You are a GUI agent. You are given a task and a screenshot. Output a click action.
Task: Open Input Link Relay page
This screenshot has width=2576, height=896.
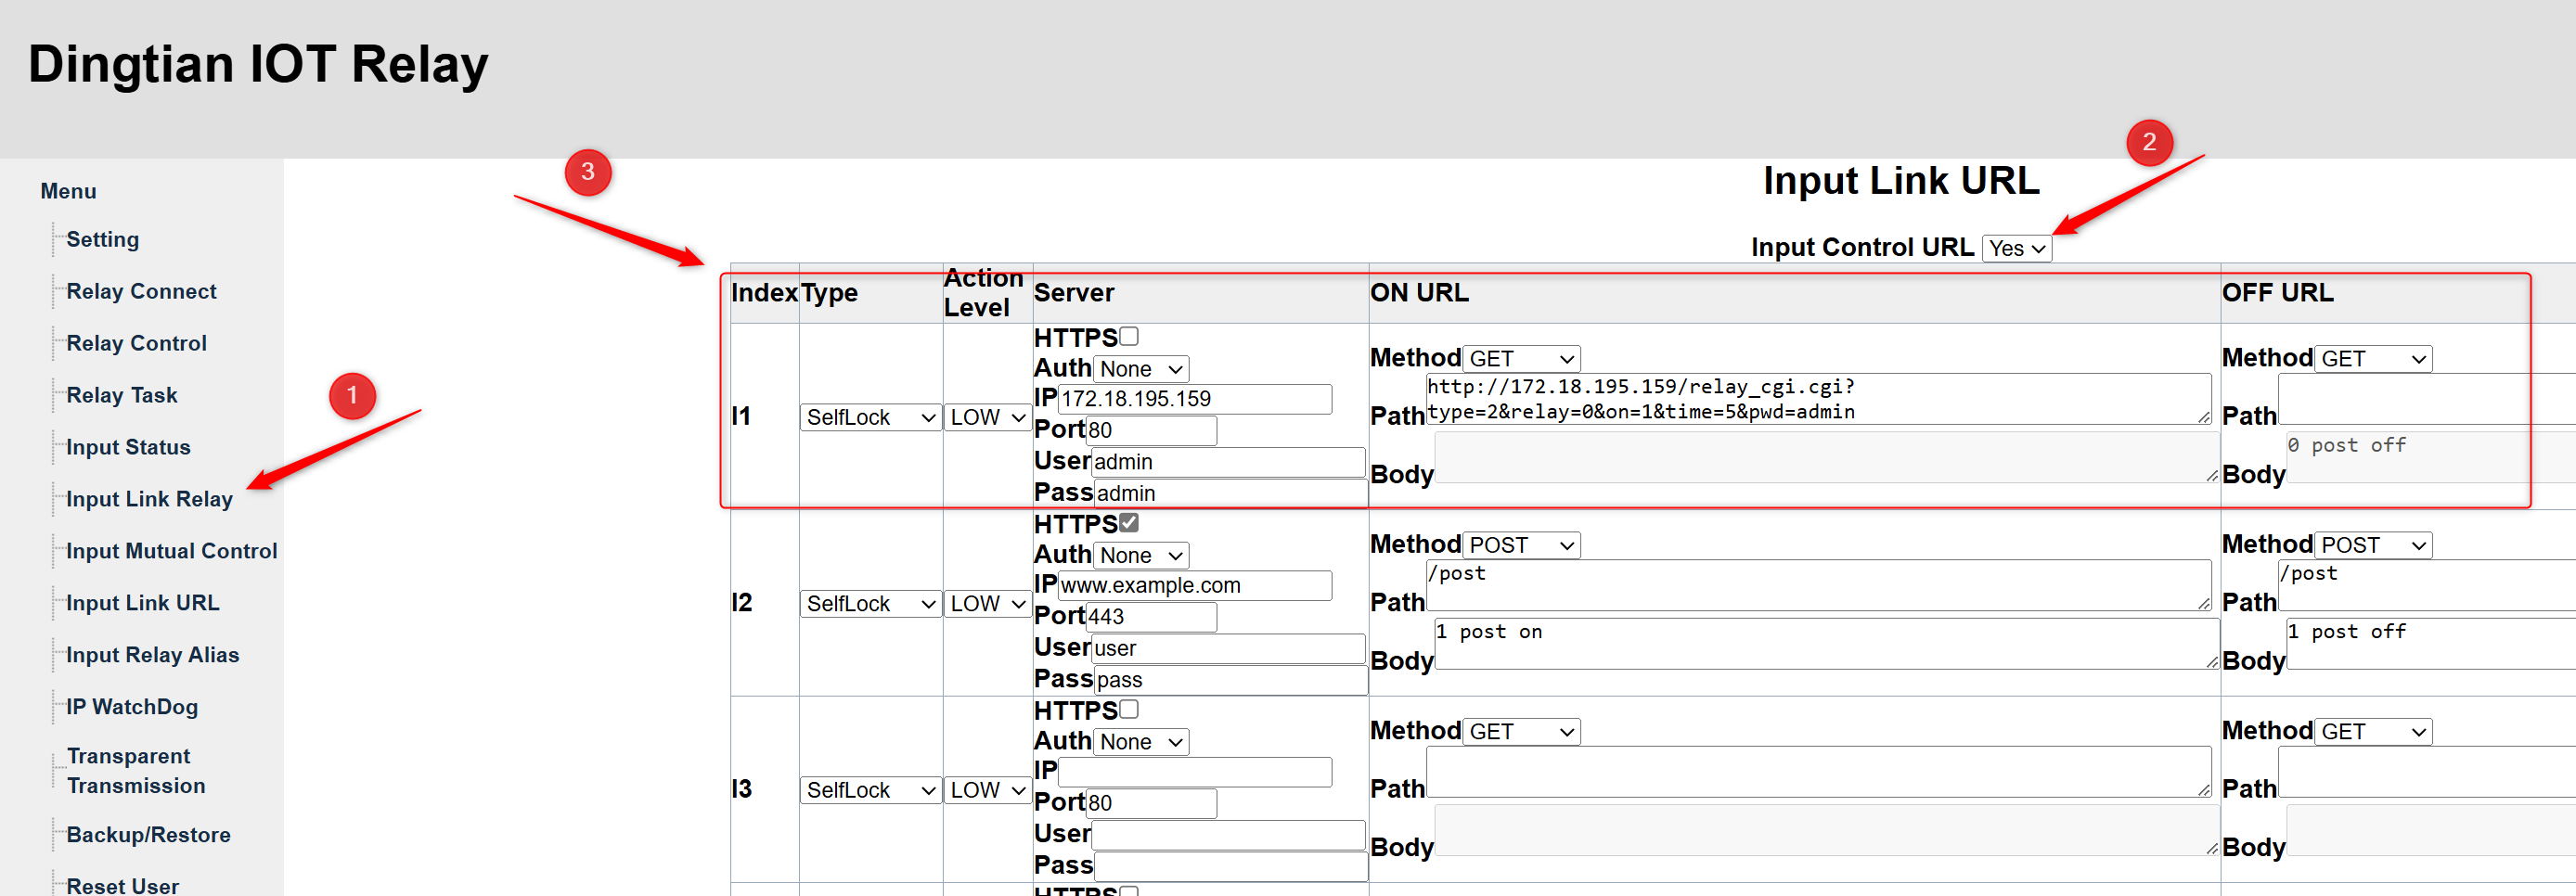tap(149, 499)
